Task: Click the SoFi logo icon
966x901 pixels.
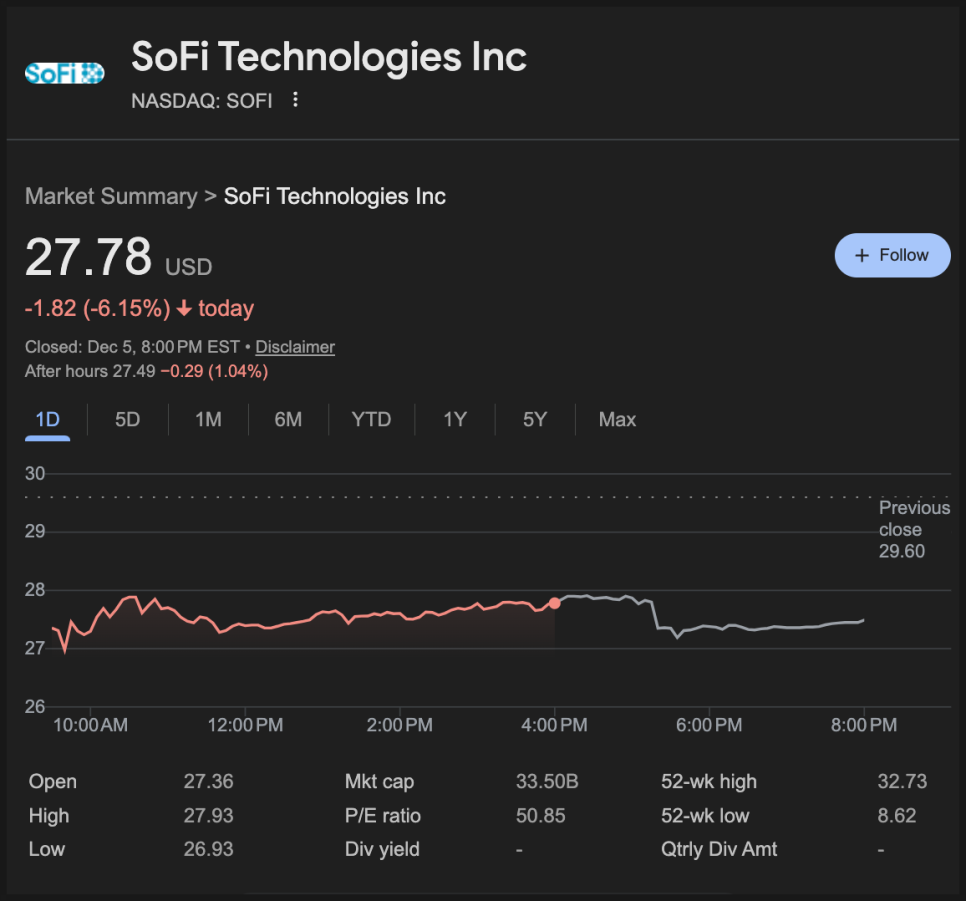Action: [64, 73]
